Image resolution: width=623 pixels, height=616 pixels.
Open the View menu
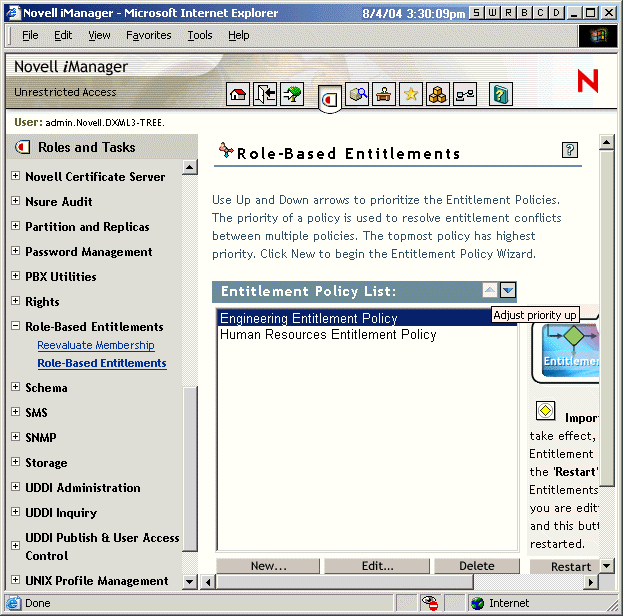(x=99, y=35)
